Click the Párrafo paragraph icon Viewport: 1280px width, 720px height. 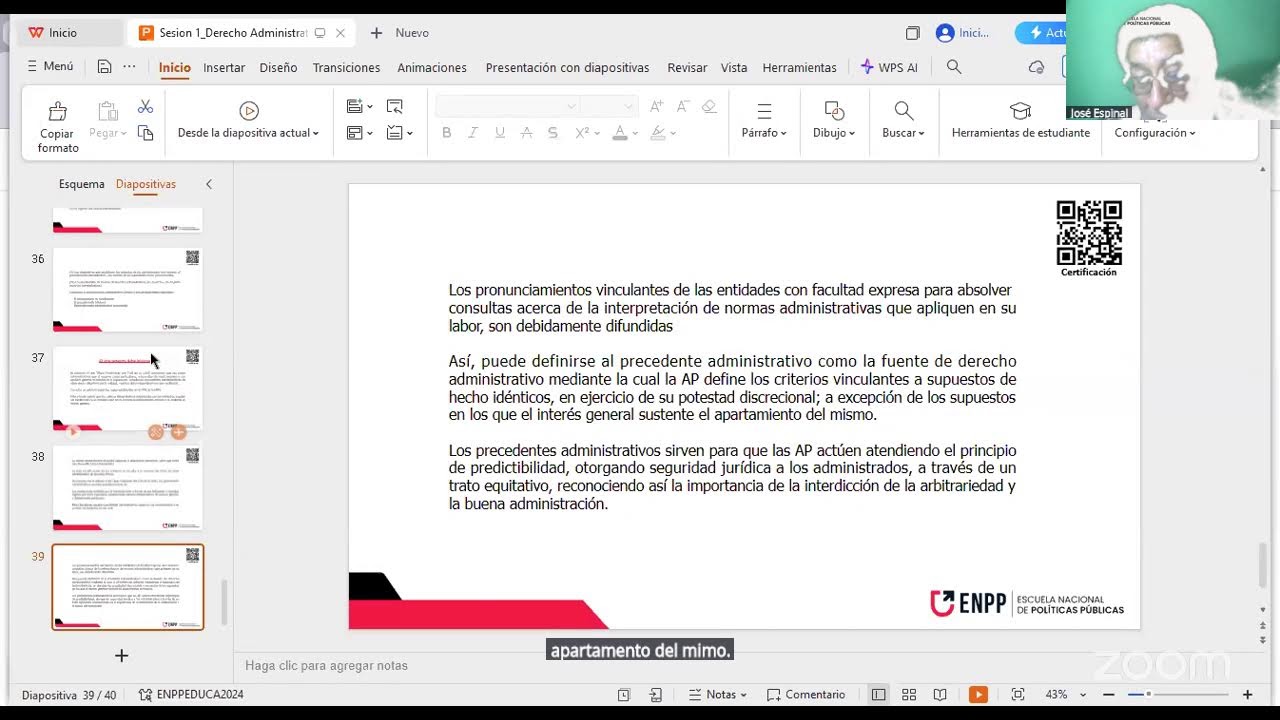click(x=764, y=110)
